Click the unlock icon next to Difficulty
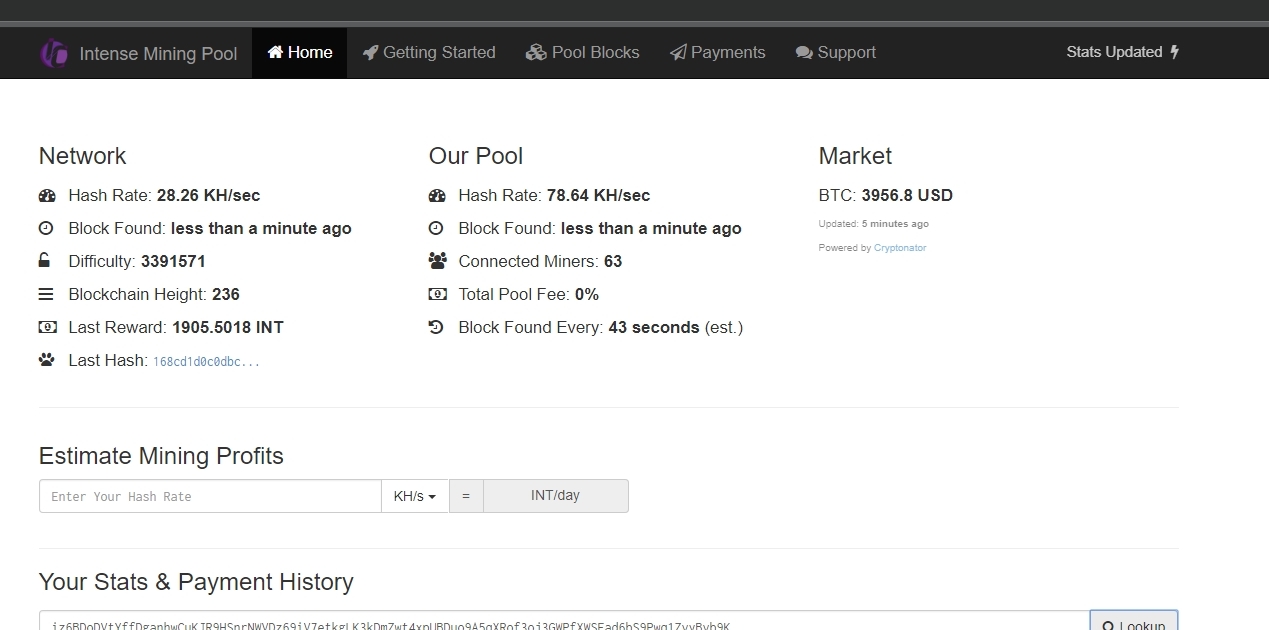1269x630 pixels. (x=45, y=261)
